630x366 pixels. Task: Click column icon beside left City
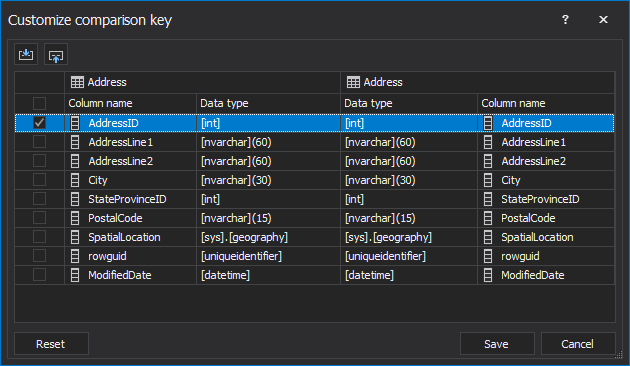75,180
